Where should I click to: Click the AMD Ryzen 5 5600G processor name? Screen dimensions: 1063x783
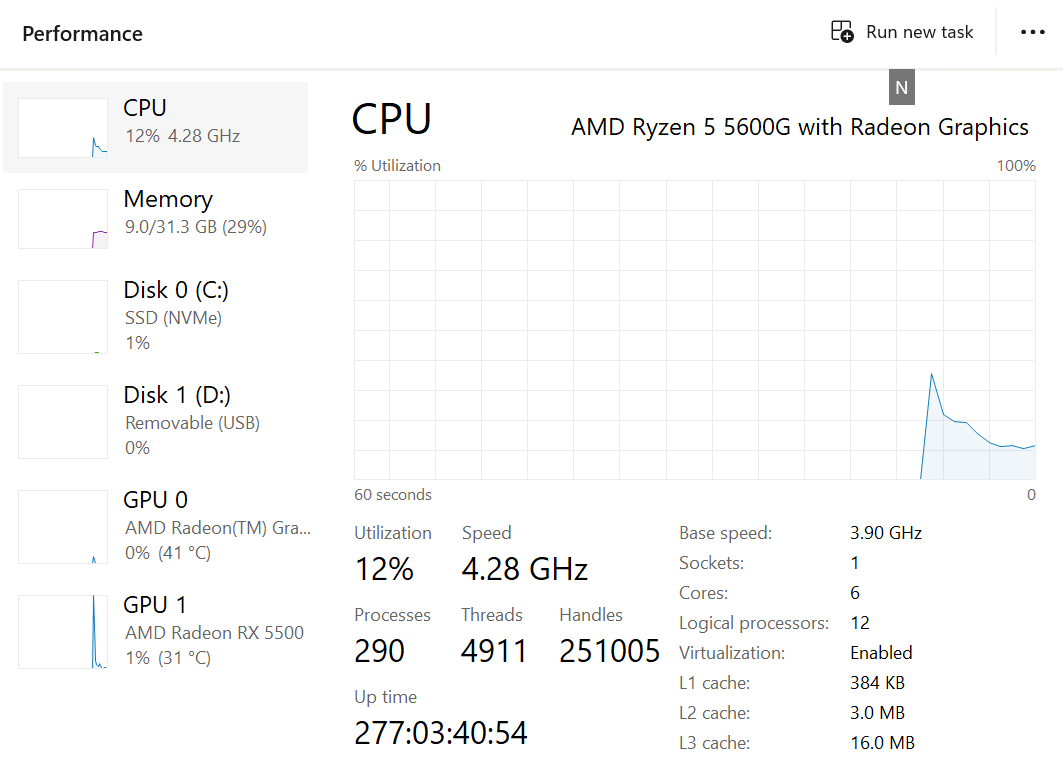point(799,127)
